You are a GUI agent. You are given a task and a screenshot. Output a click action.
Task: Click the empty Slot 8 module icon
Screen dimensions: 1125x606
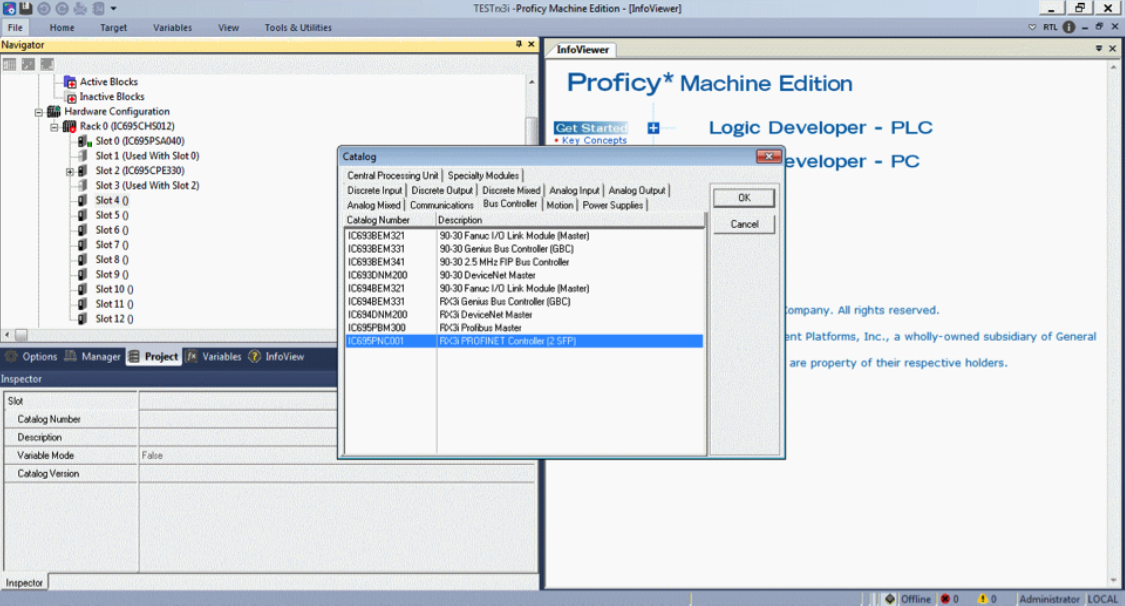pyautogui.click(x=83, y=260)
